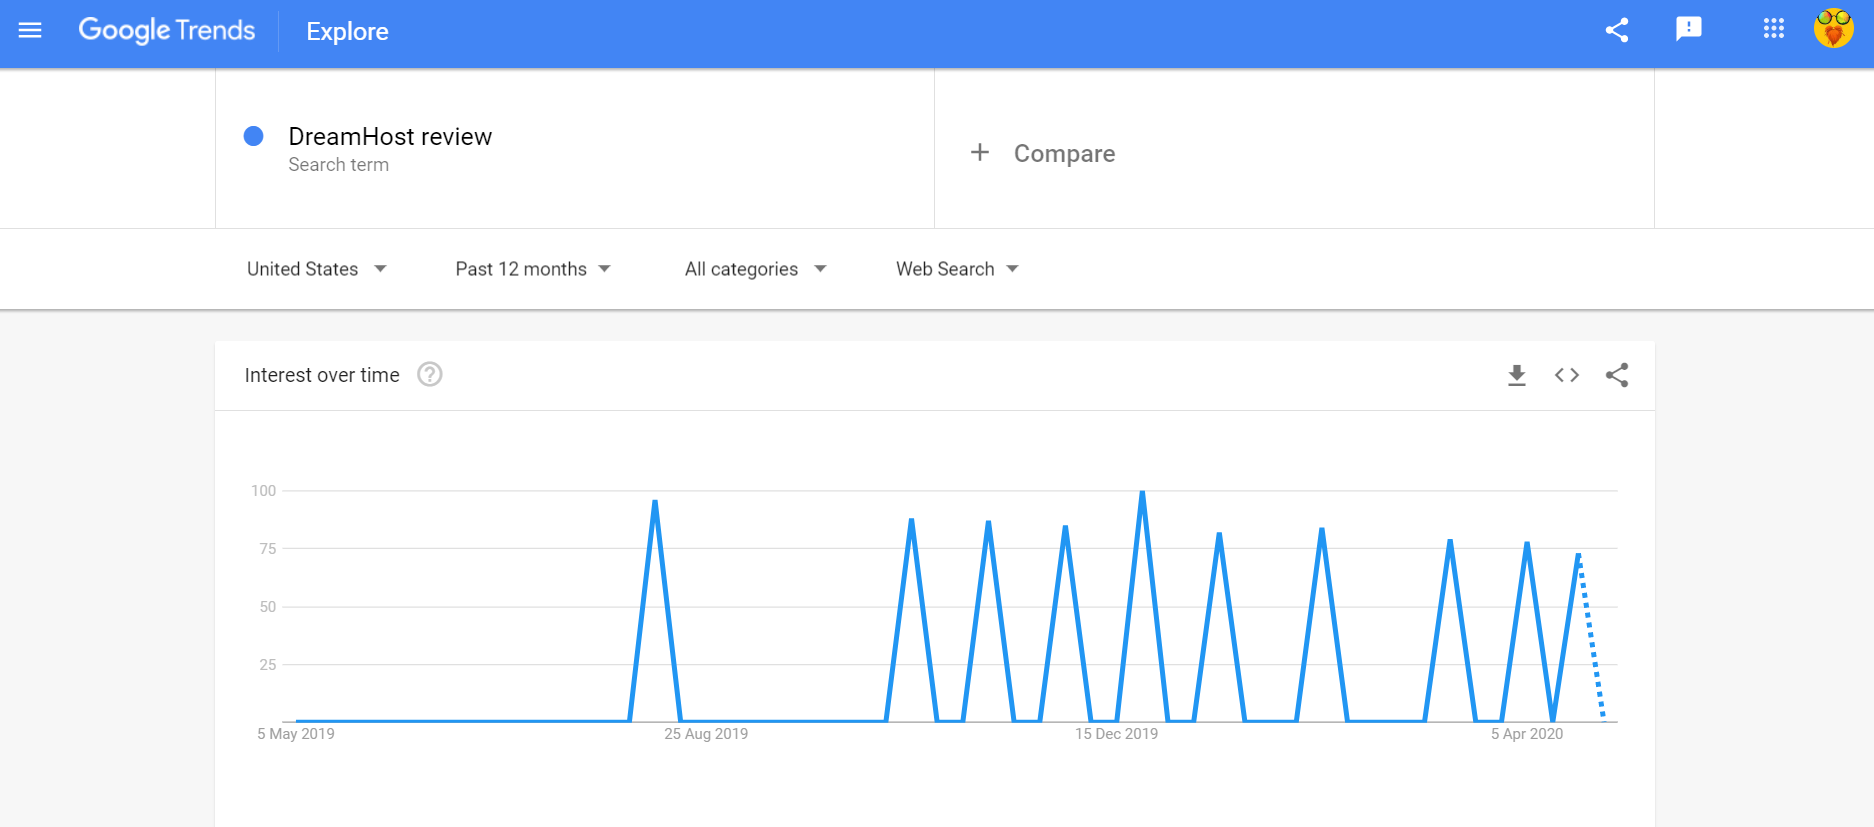Open the embed code icon
The image size is (1874, 827).
(x=1567, y=375)
